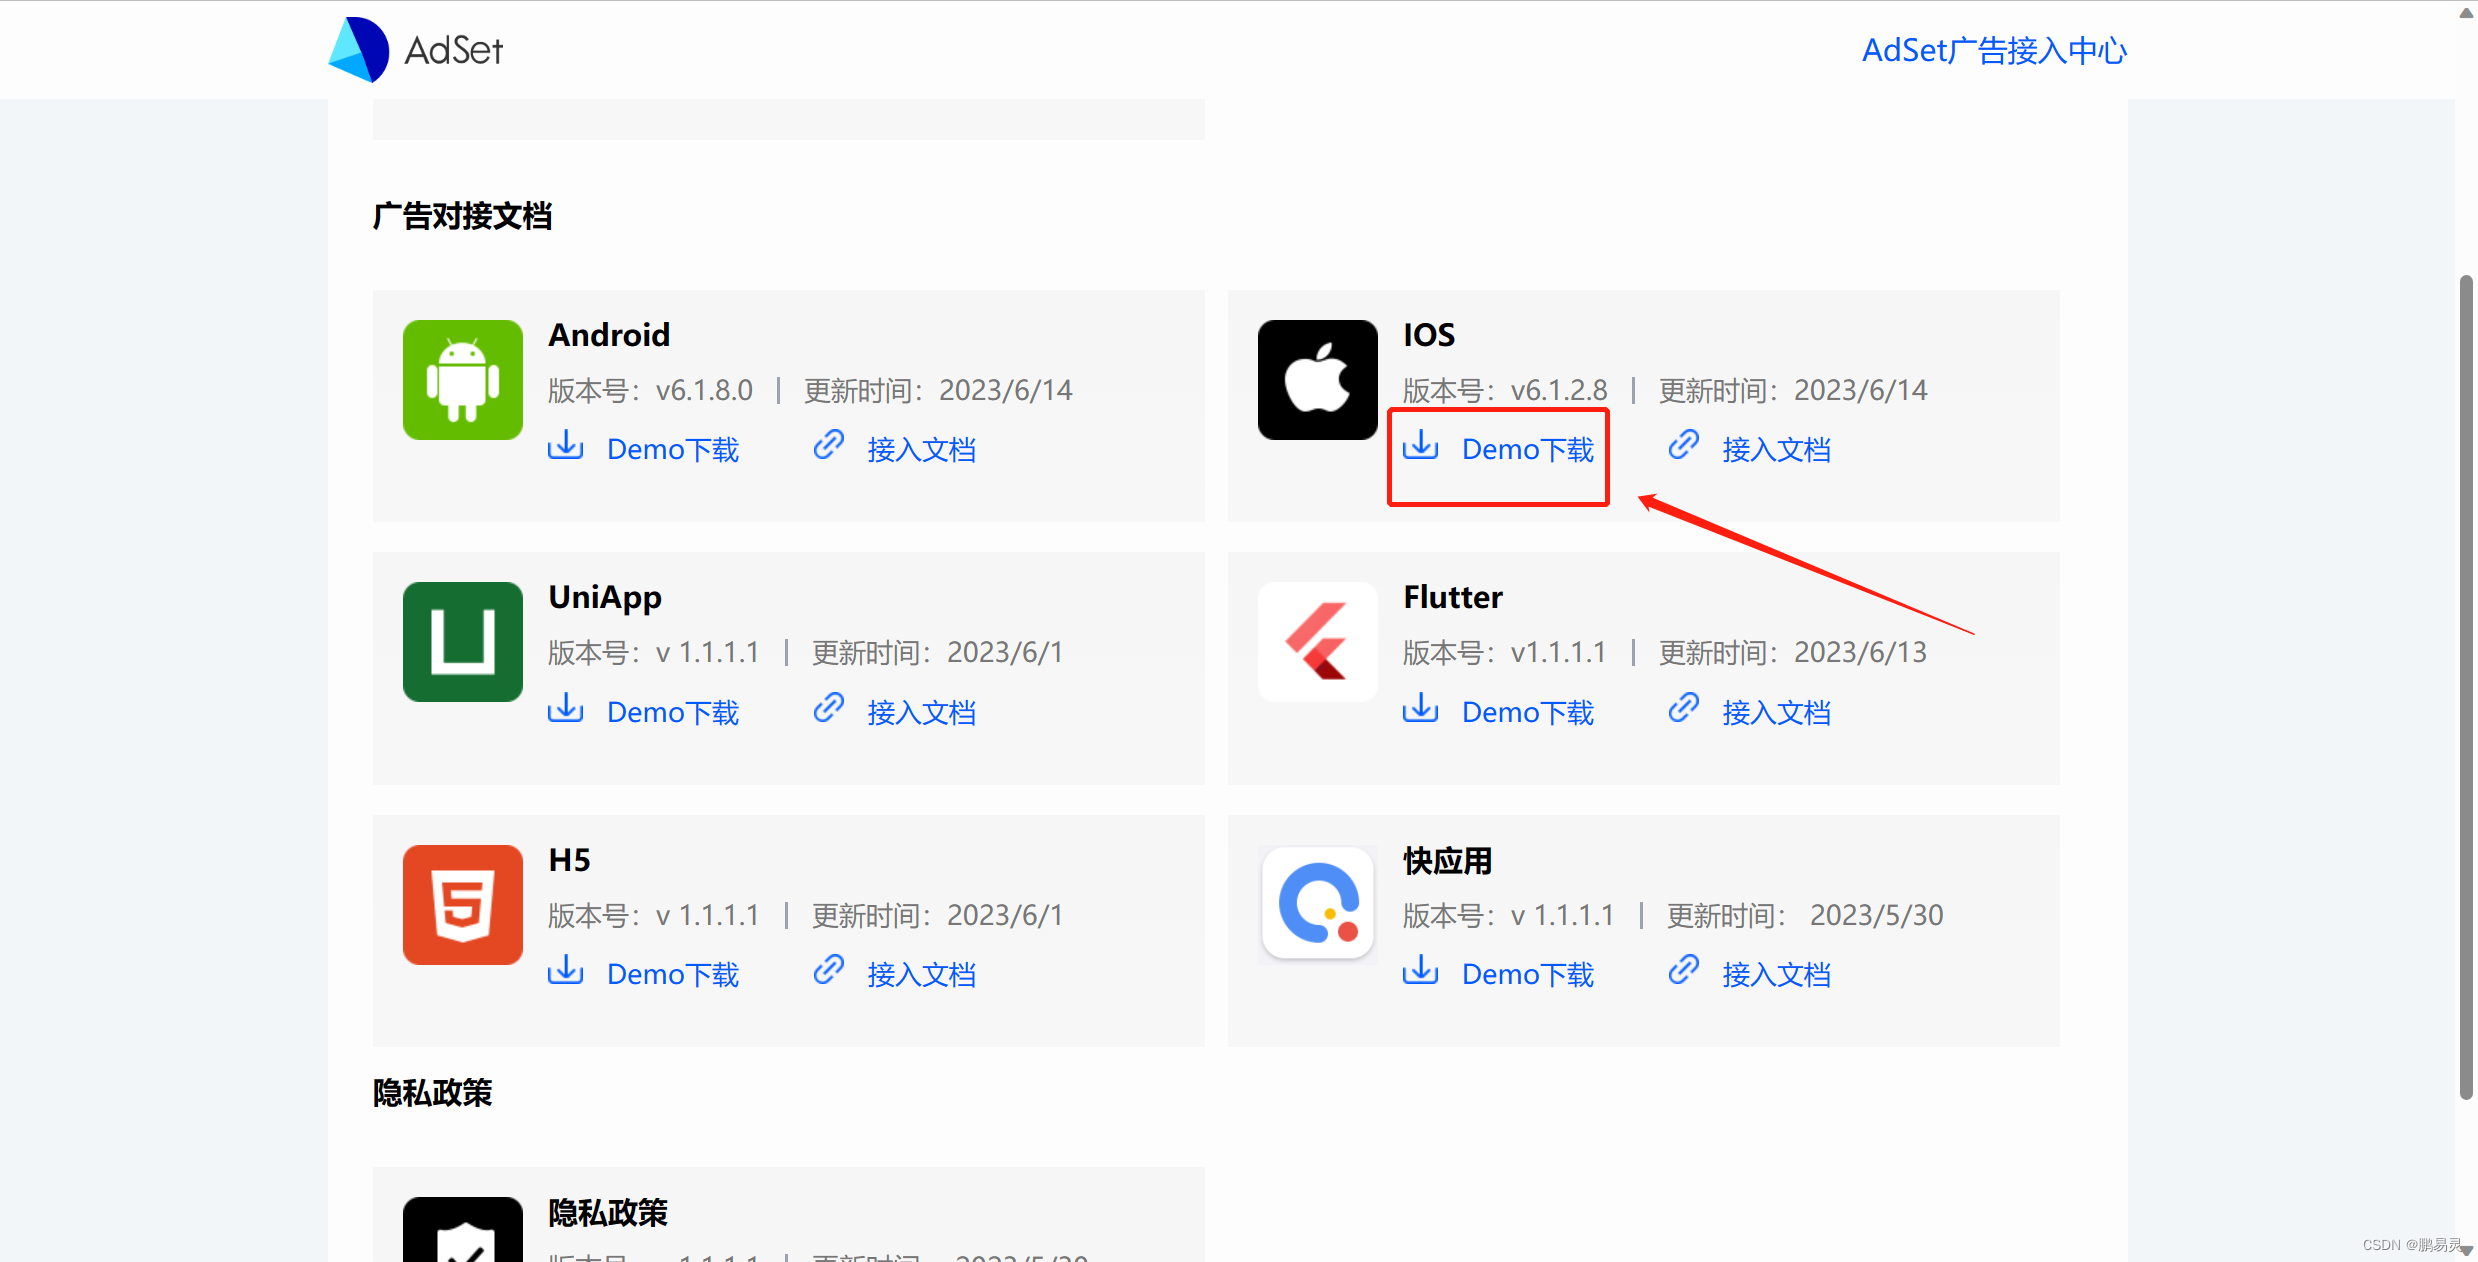Open Android 接入文档 link

coord(922,450)
